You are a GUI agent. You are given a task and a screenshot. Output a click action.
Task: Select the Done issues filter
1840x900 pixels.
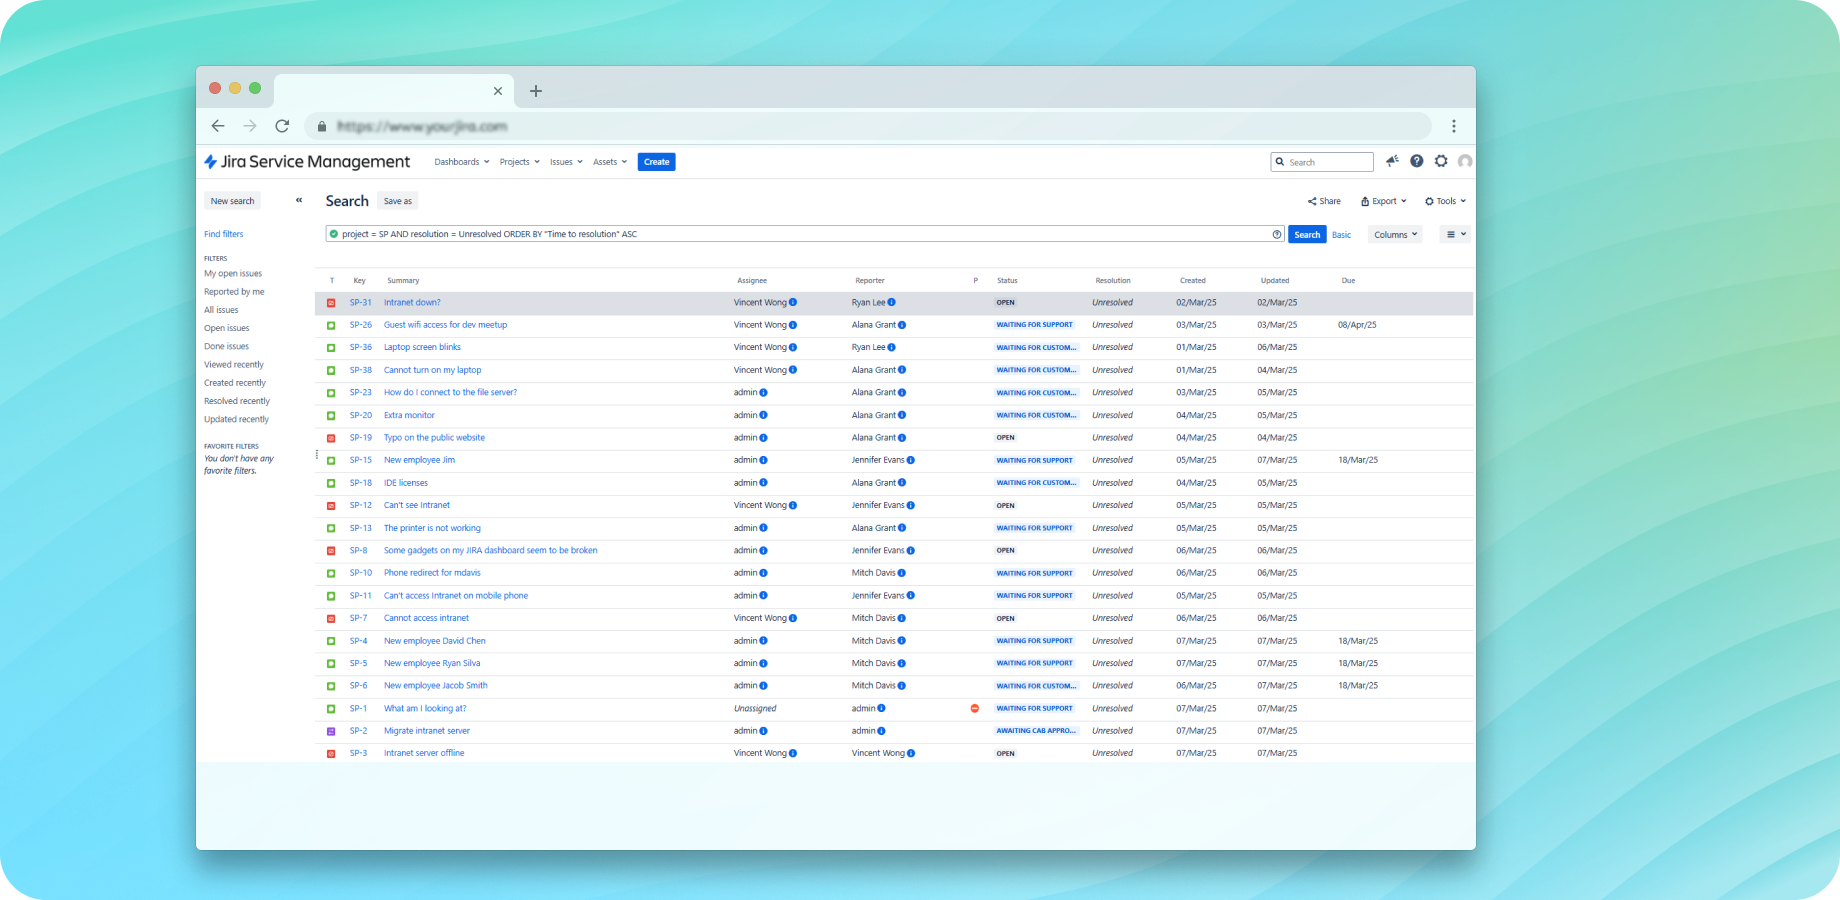pos(227,347)
